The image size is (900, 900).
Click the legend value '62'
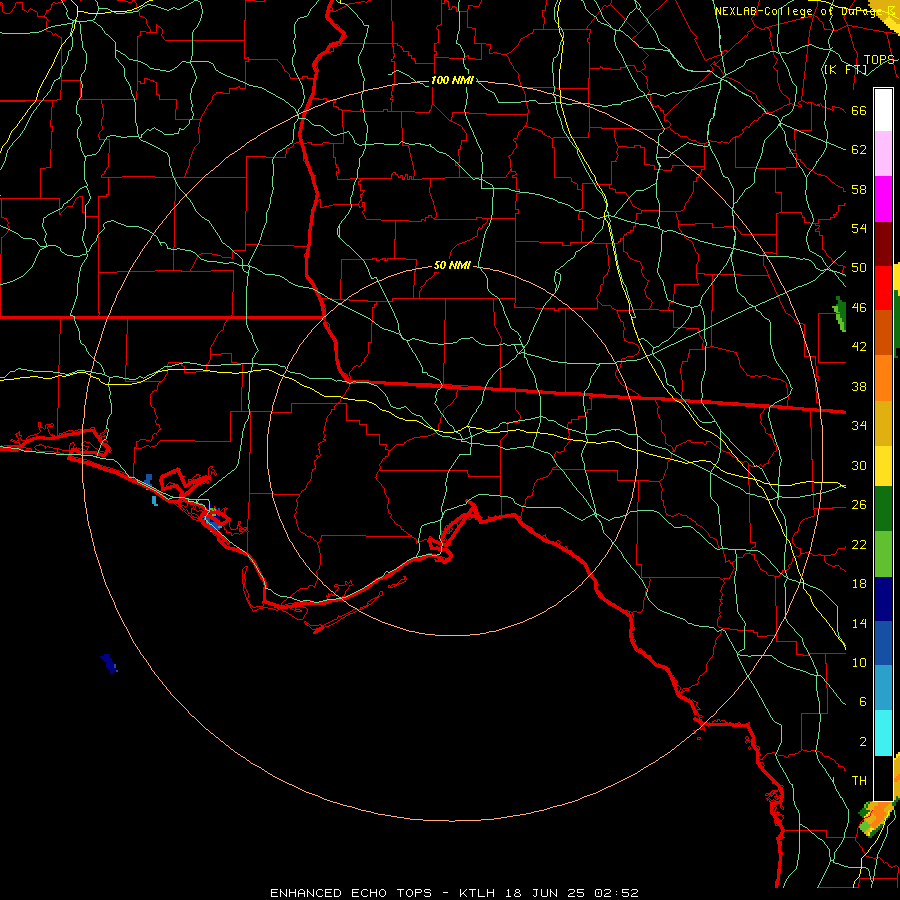859,150
